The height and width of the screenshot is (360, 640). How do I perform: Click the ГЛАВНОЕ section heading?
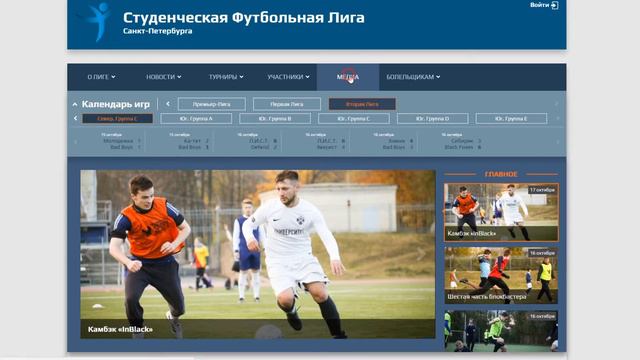click(x=501, y=174)
